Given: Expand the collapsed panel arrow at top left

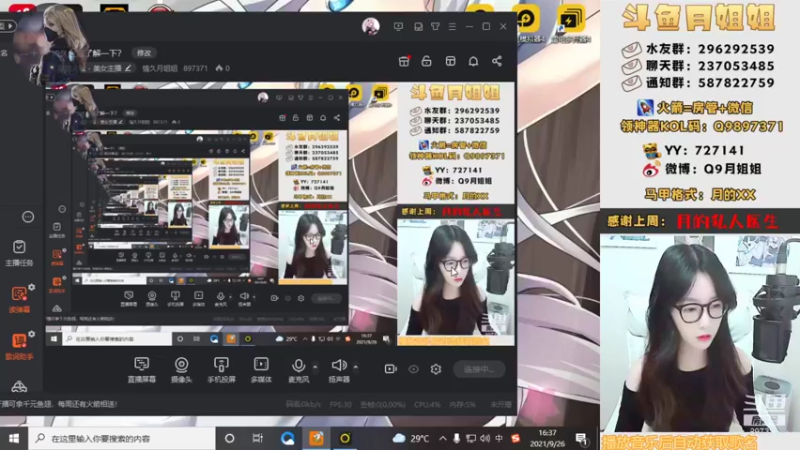Looking at the screenshot, I should pos(9,26).
